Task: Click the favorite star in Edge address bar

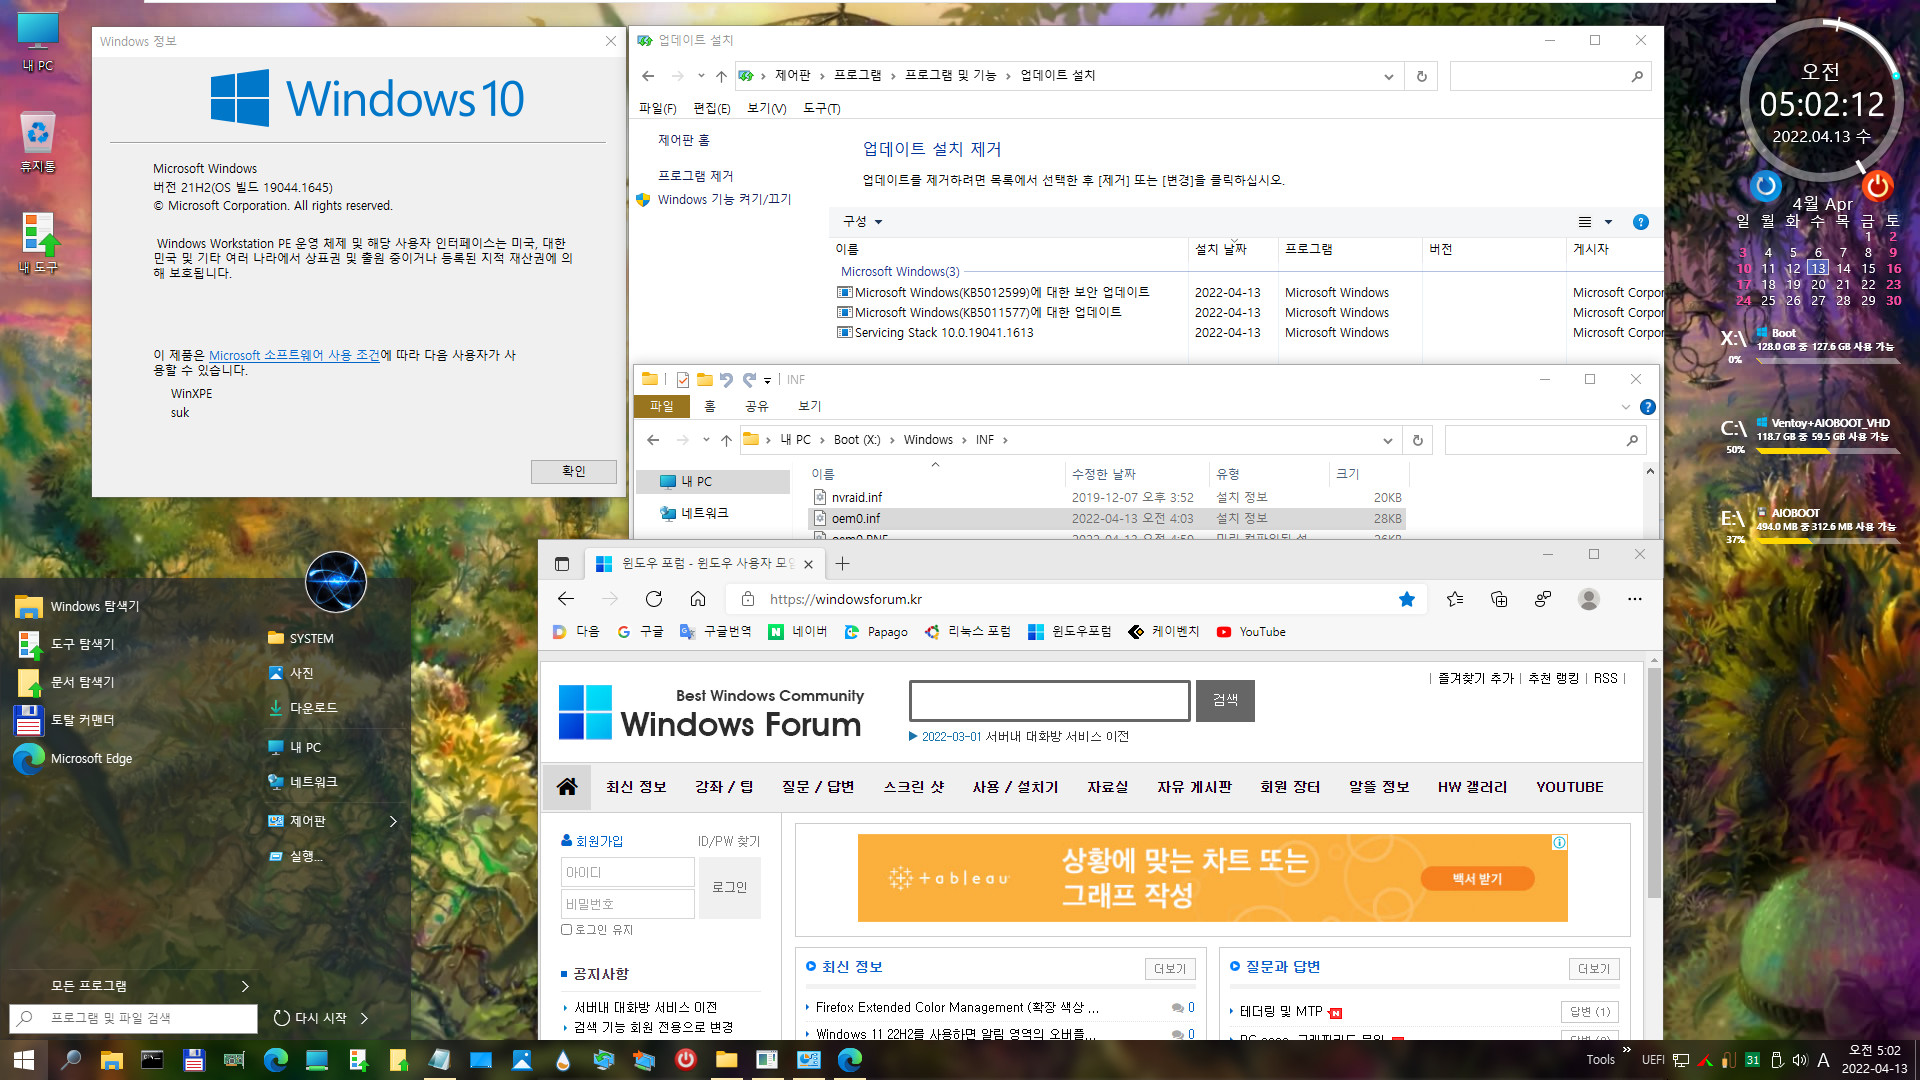Action: coord(1407,599)
